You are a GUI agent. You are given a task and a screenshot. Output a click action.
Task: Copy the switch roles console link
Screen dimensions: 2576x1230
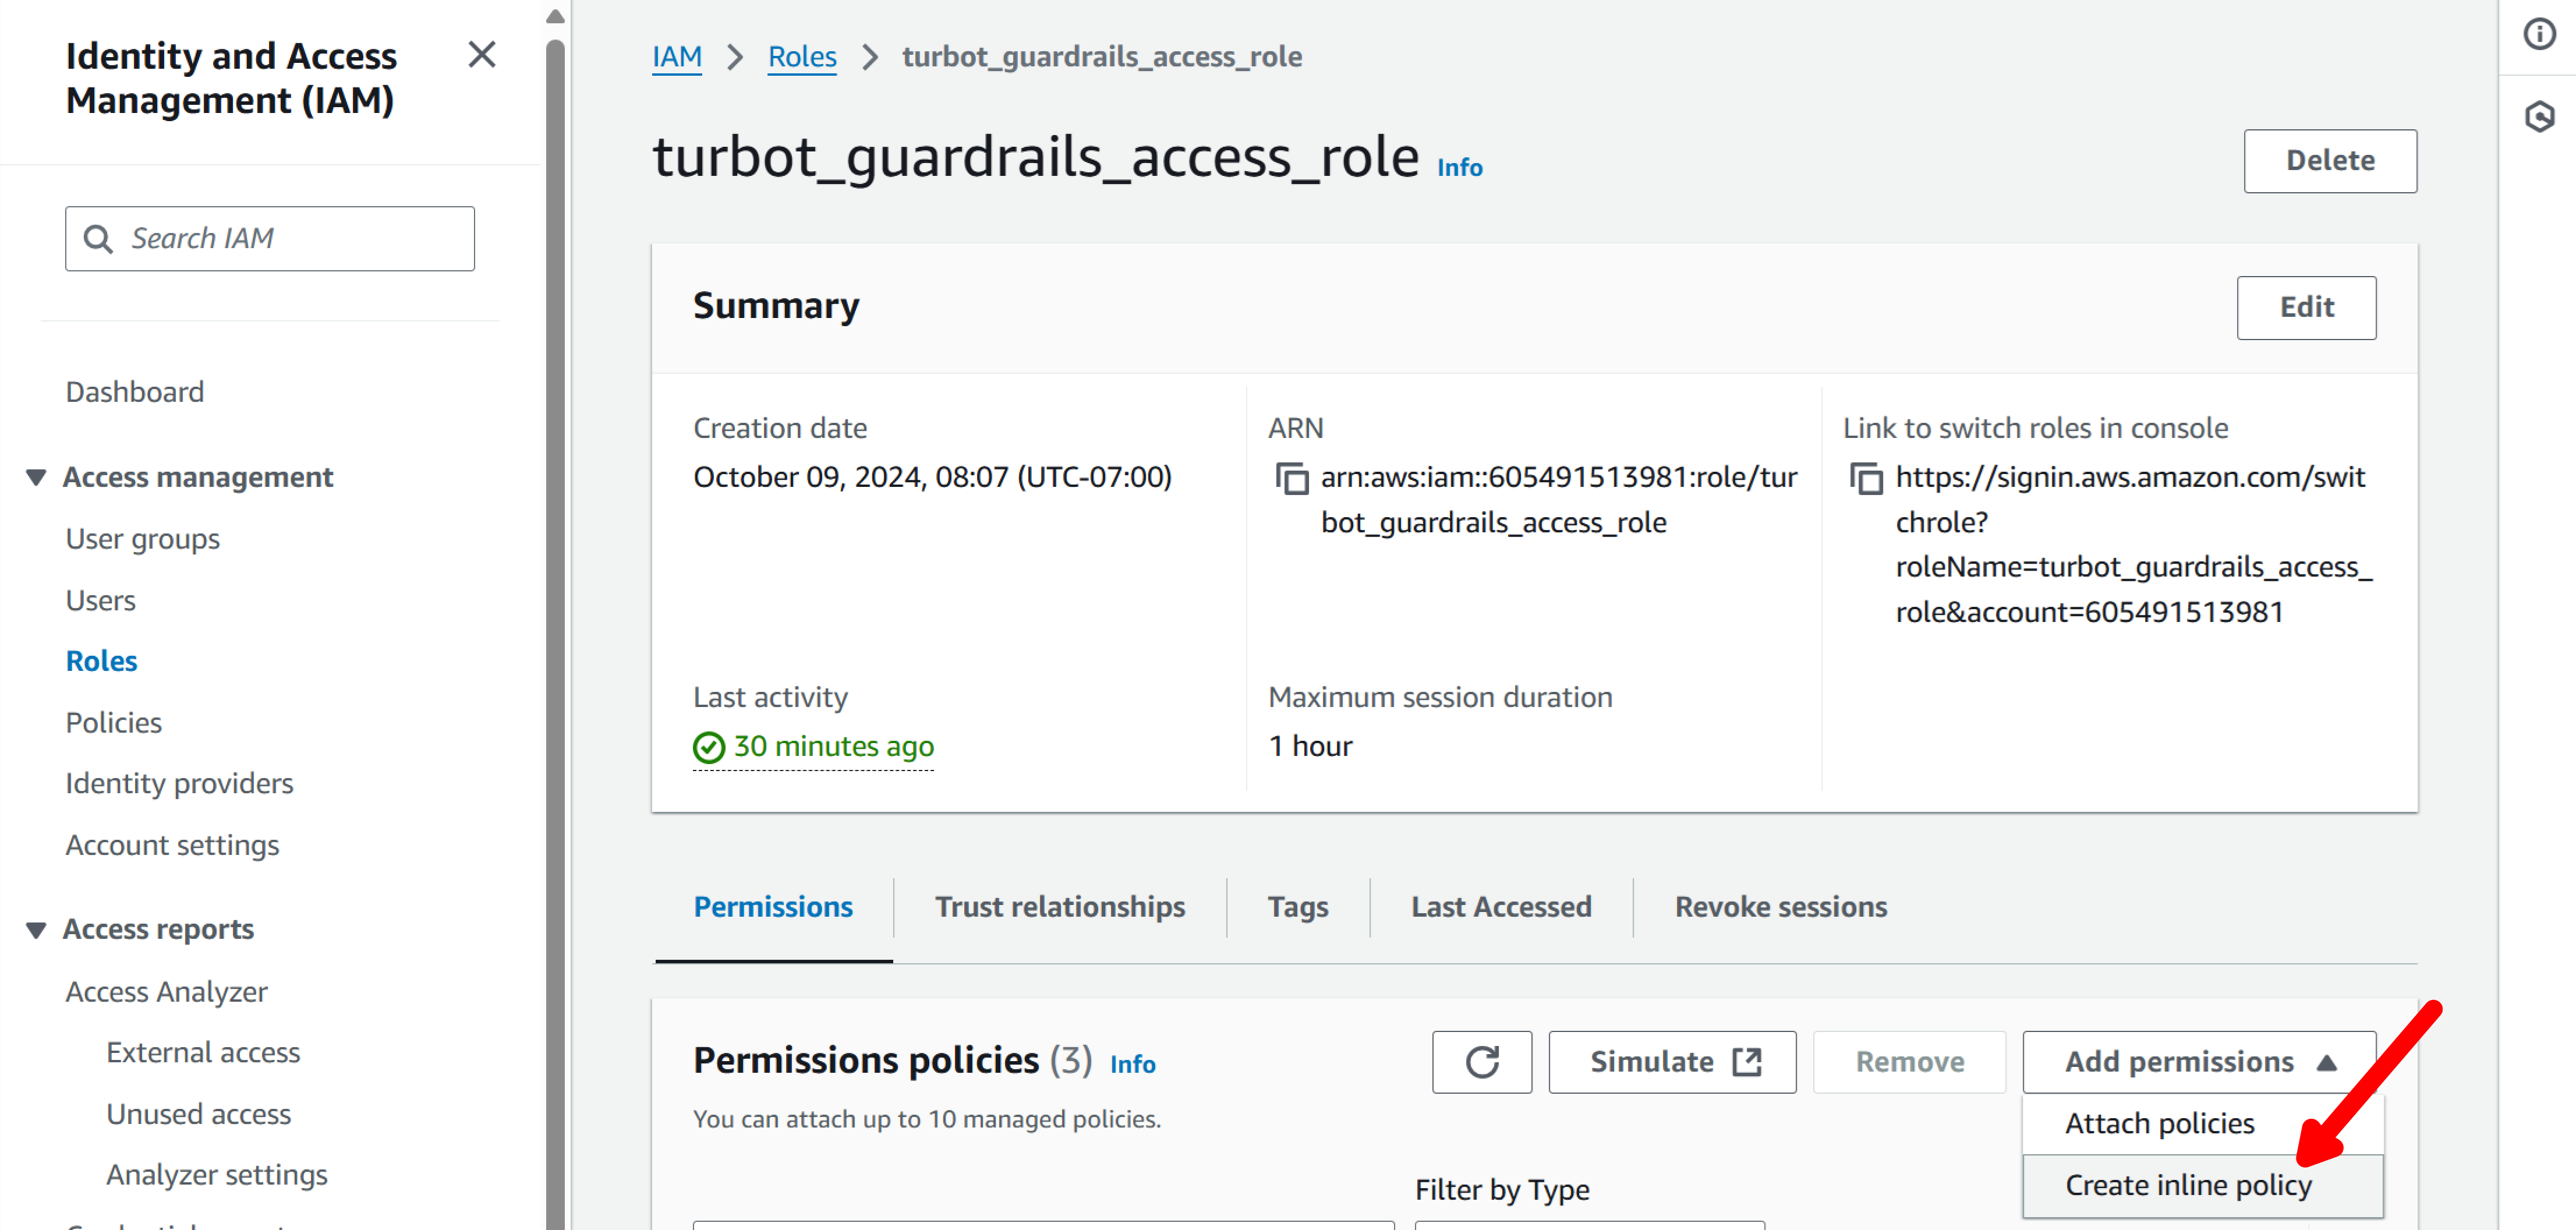coord(1865,479)
